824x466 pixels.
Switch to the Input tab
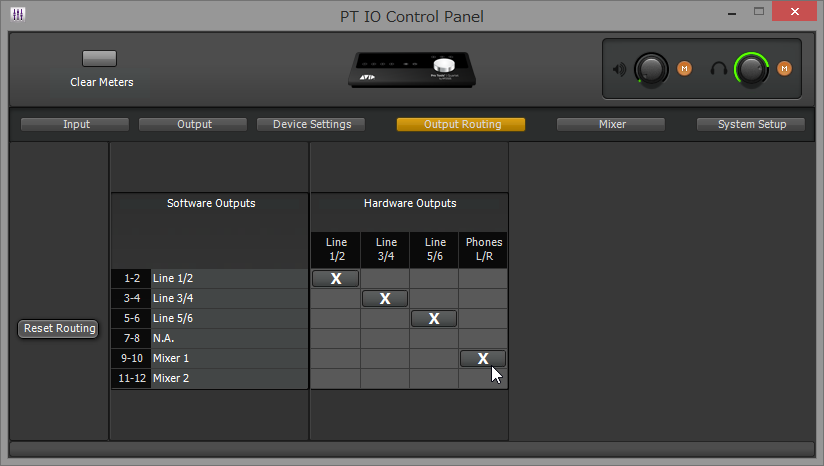pos(75,125)
